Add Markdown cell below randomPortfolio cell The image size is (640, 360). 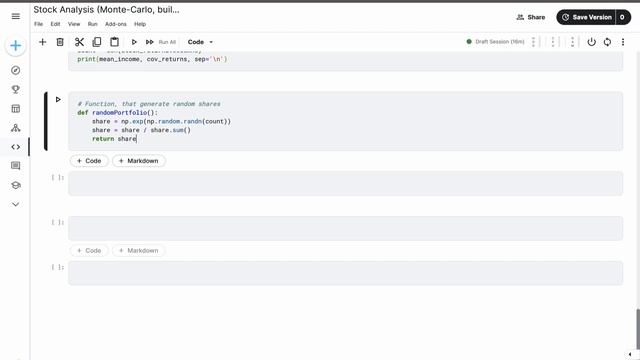pos(139,161)
